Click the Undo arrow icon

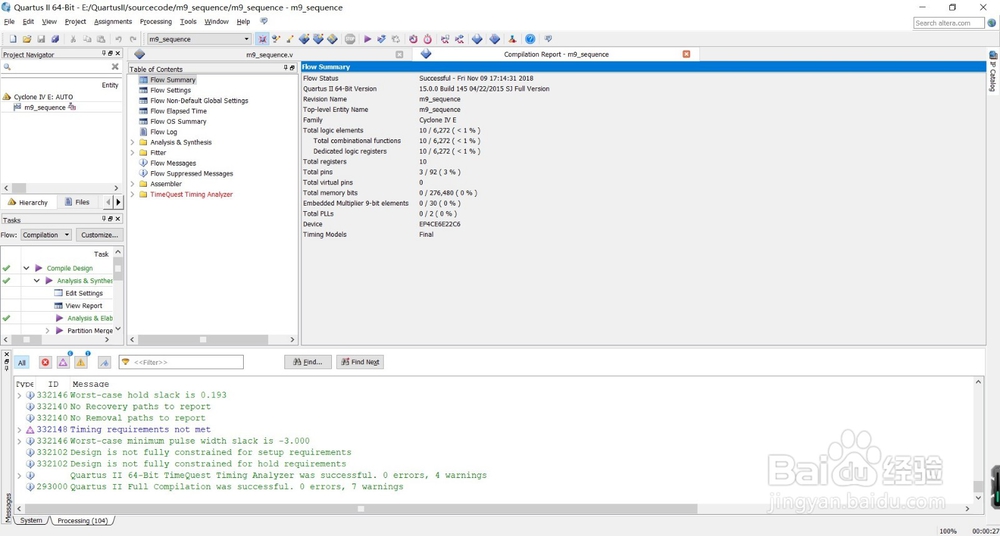119,39
